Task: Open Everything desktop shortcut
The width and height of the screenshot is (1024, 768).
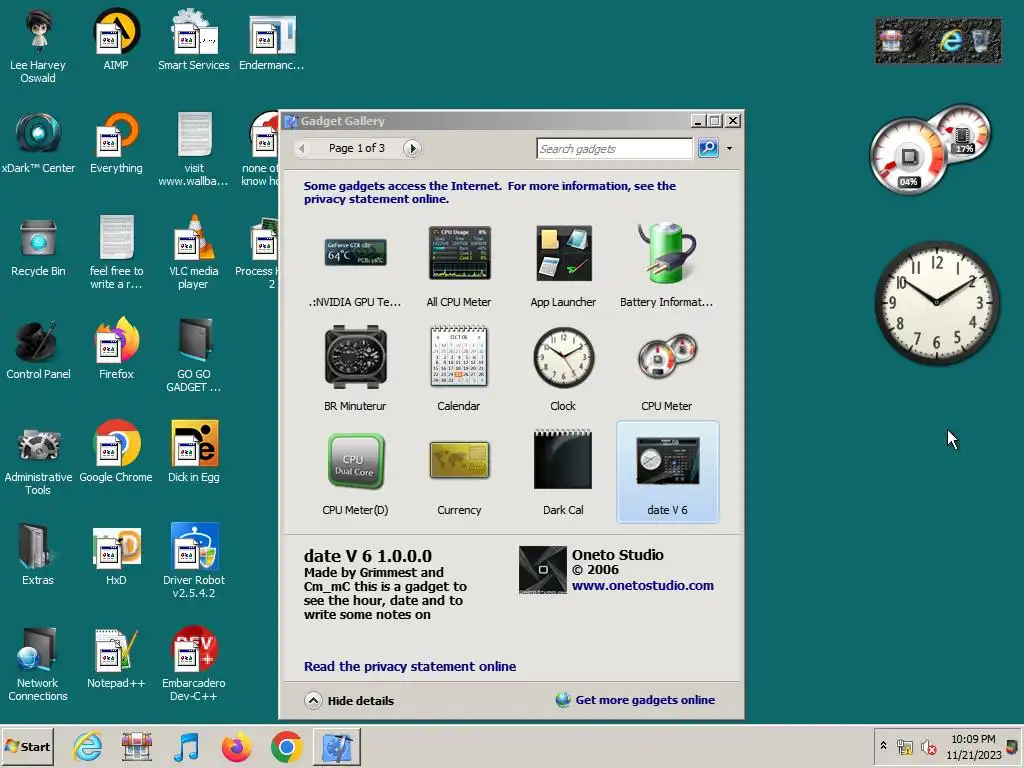Action: (116, 142)
